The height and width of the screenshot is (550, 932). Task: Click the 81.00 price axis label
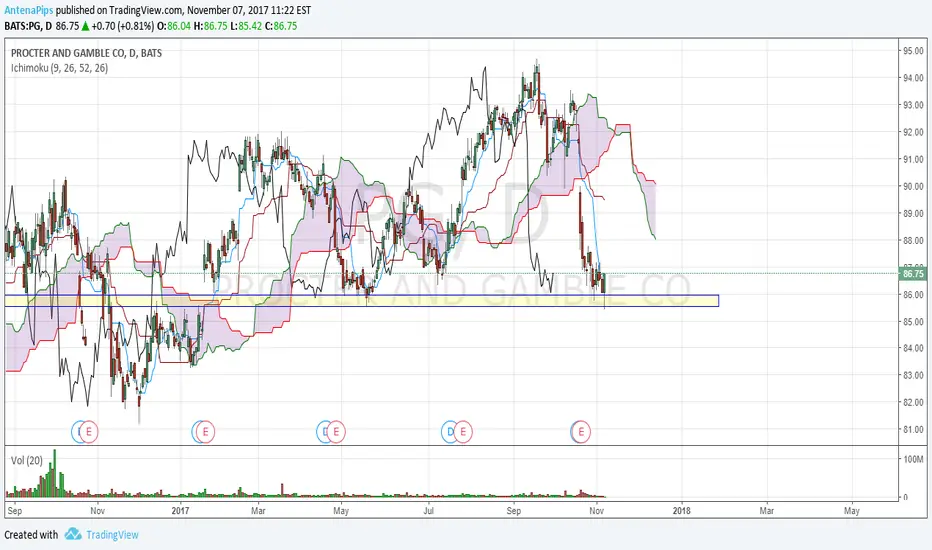pos(914,429)
